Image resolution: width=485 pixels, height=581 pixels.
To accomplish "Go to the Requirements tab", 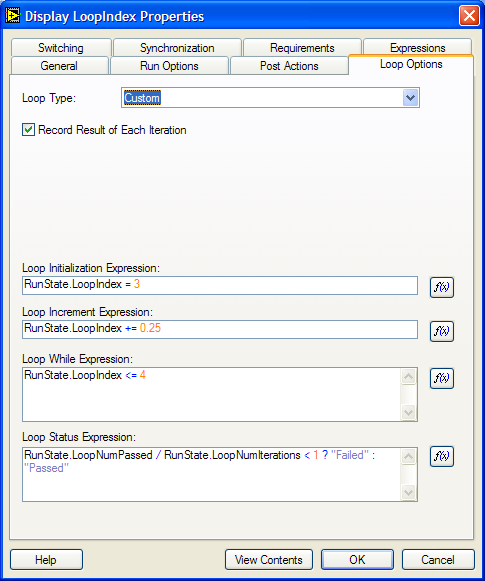I will (x=302, y=47).
